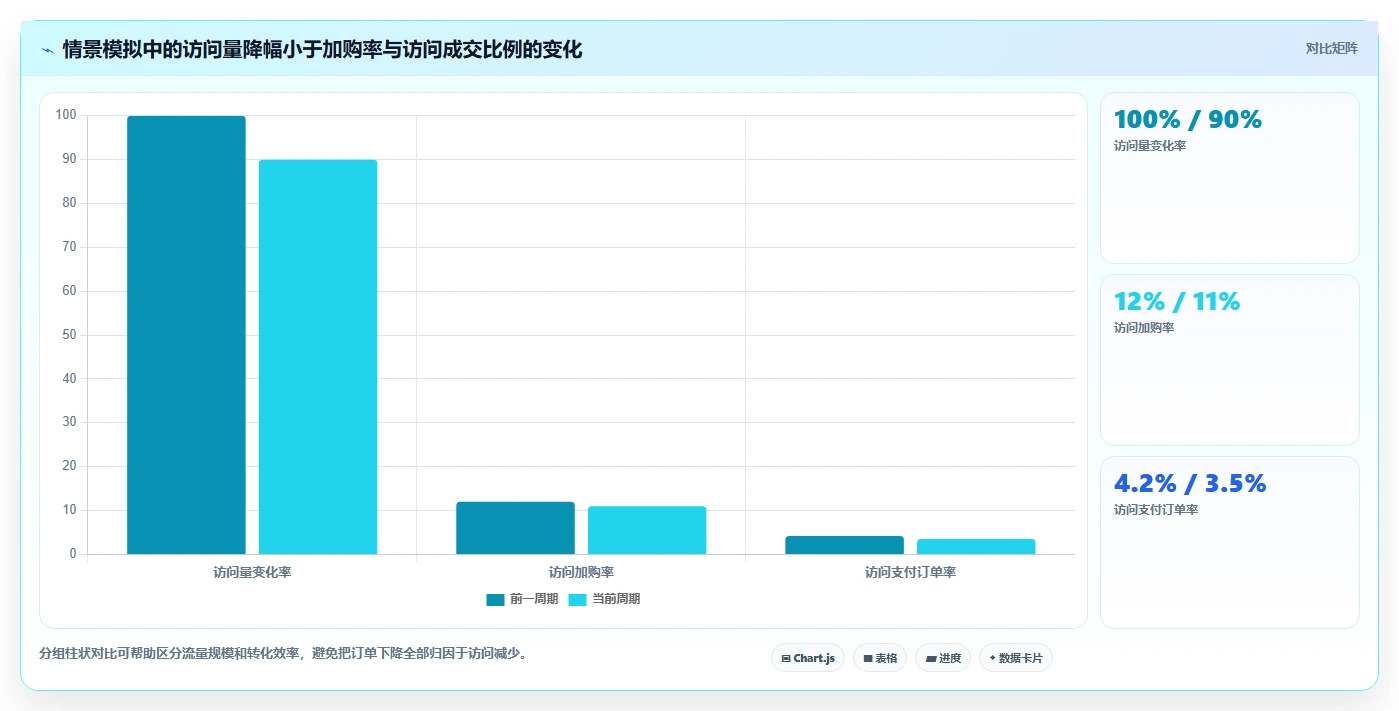Click the 当前周期 bar for 访问加购率
The width and height of the screenshot is (1399, 711).
tap(647, 530)
